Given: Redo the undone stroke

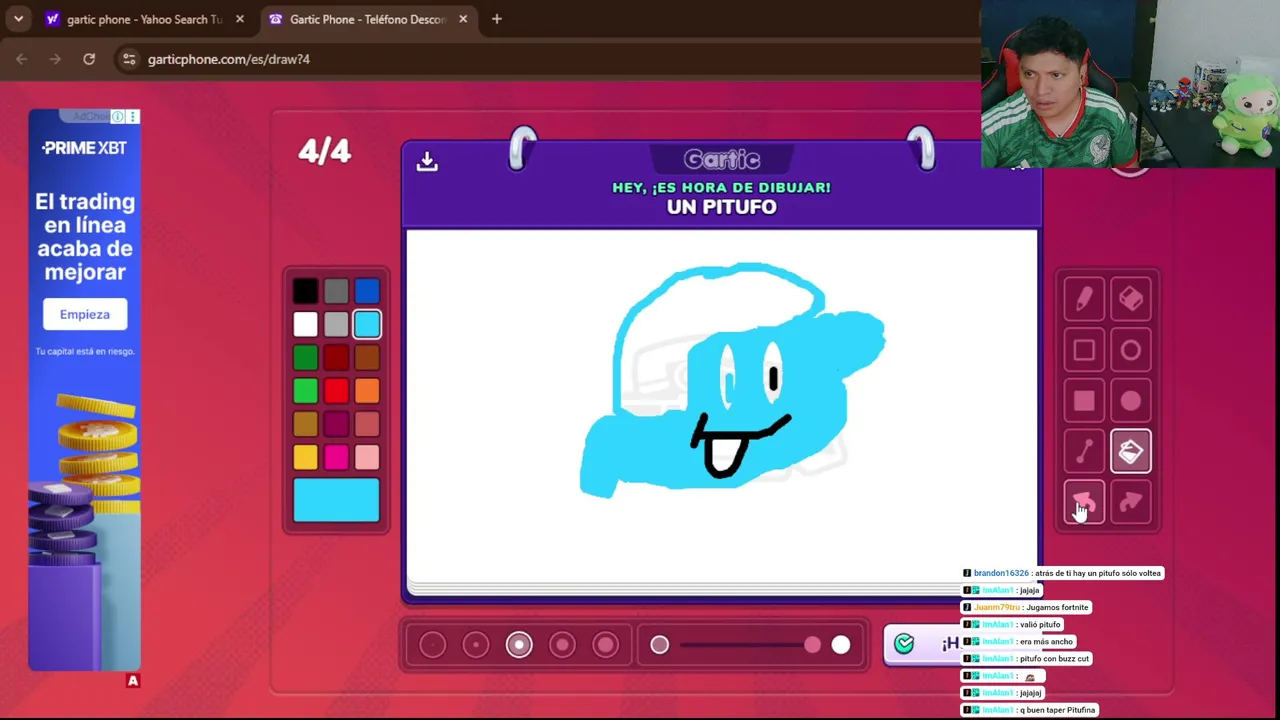Looking at the screenshot, I should click(x=1131, y=503).
